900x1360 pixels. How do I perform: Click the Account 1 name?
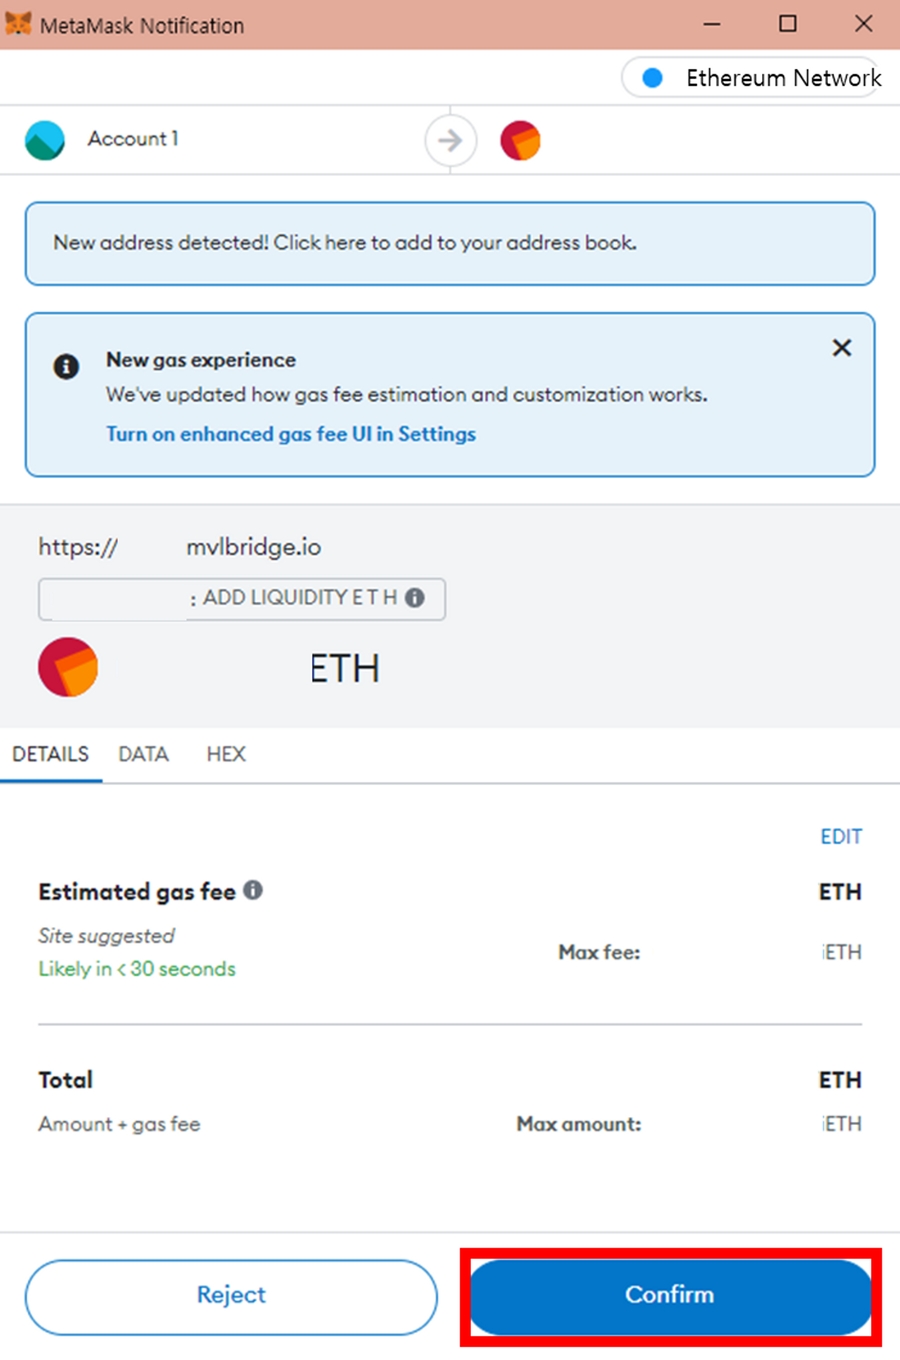(133, 139)
